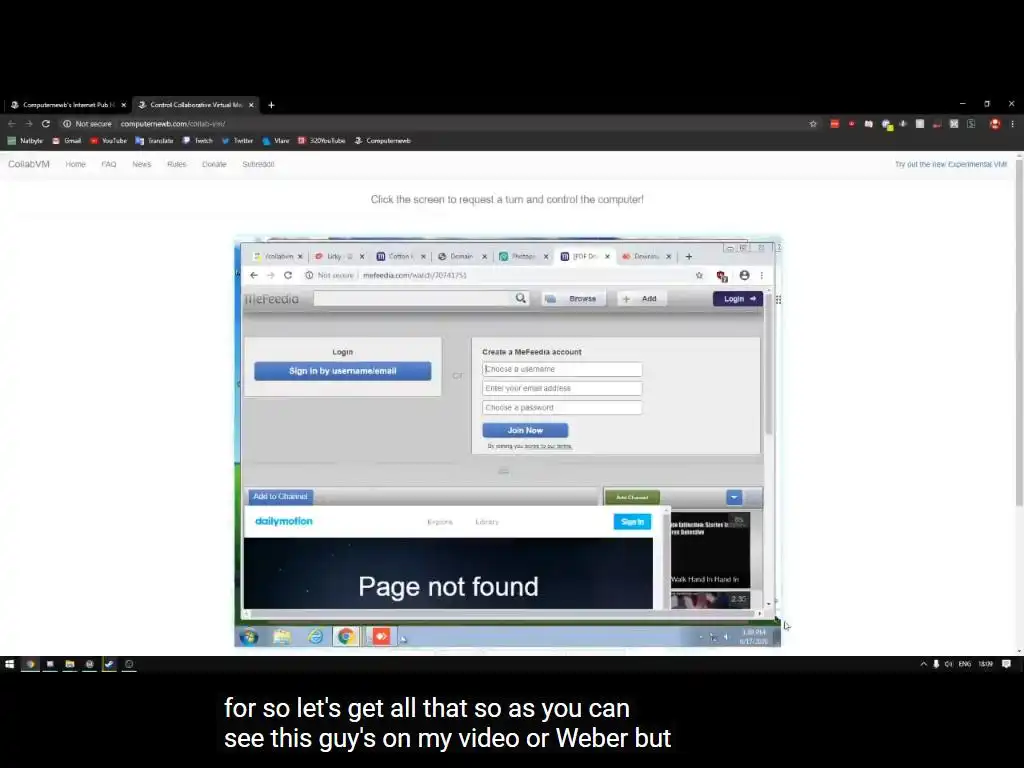This screenshot has height=768, width=1024.
Task: Click the VM Chrome profile account icon
Action: tap(744, 276)
